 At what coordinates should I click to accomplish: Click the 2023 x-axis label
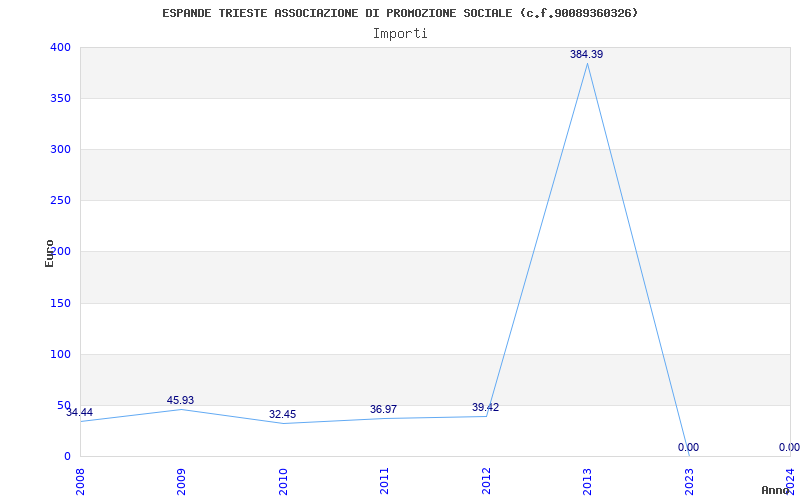(689, 481)
